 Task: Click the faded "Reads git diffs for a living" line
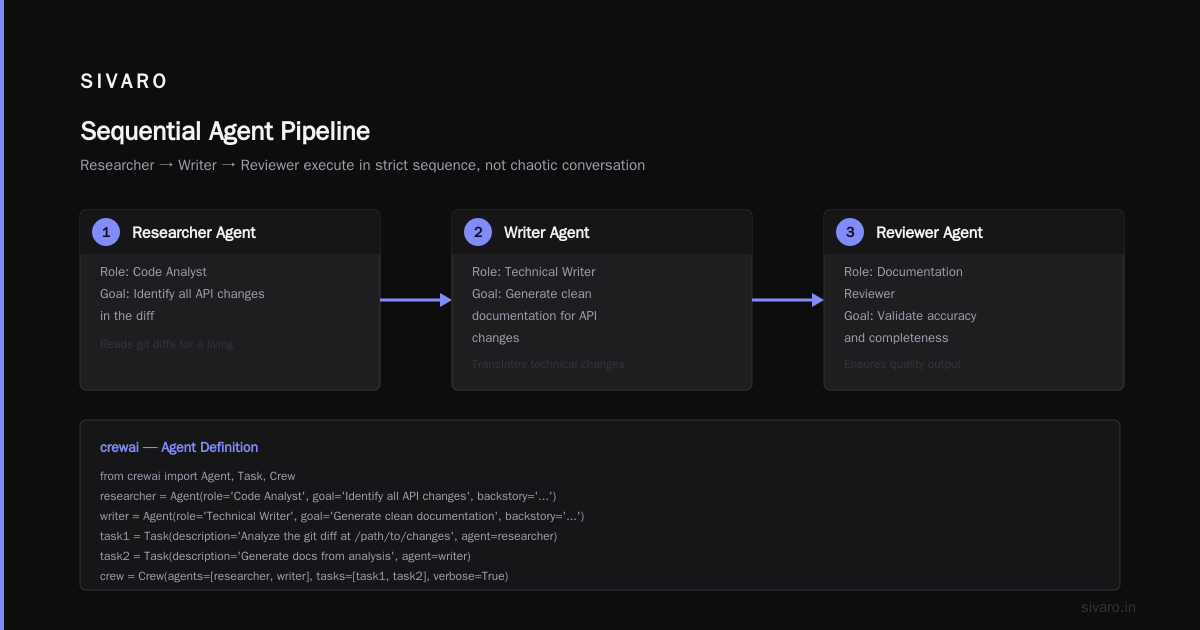(x=166, y=344)
